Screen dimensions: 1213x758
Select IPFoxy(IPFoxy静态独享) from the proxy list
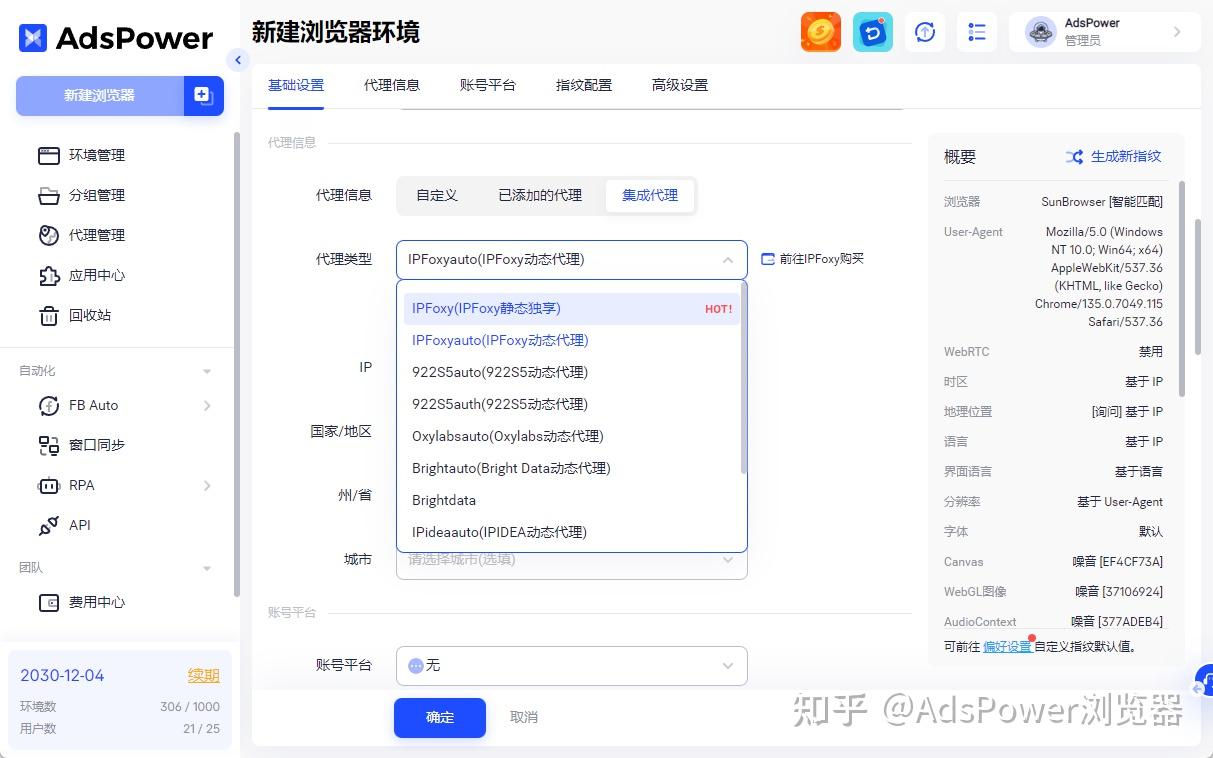pyautogui.click(x=487, y=308)
